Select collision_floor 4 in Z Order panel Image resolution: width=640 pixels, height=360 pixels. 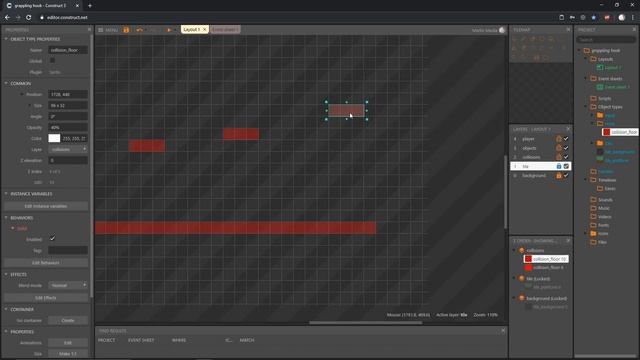[544, 268]
